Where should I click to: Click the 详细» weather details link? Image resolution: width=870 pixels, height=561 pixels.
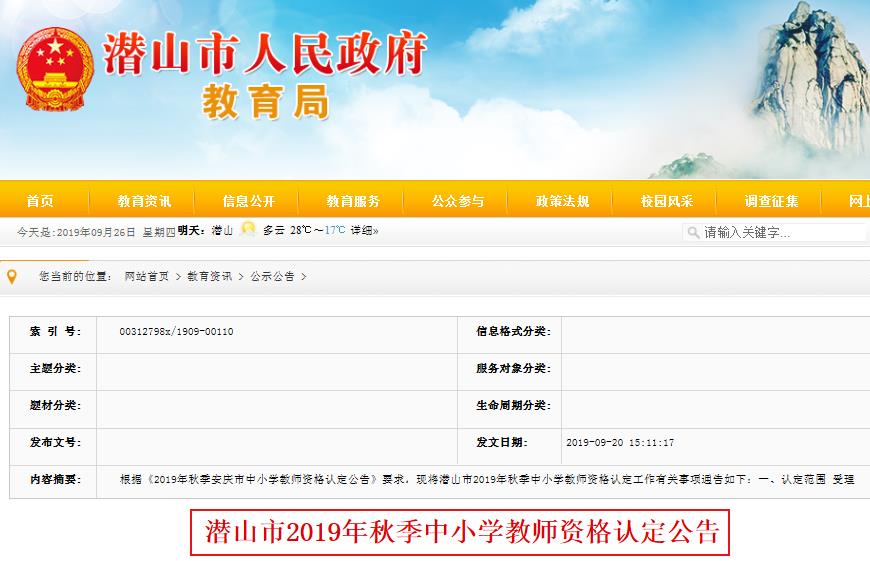point(364,230)
